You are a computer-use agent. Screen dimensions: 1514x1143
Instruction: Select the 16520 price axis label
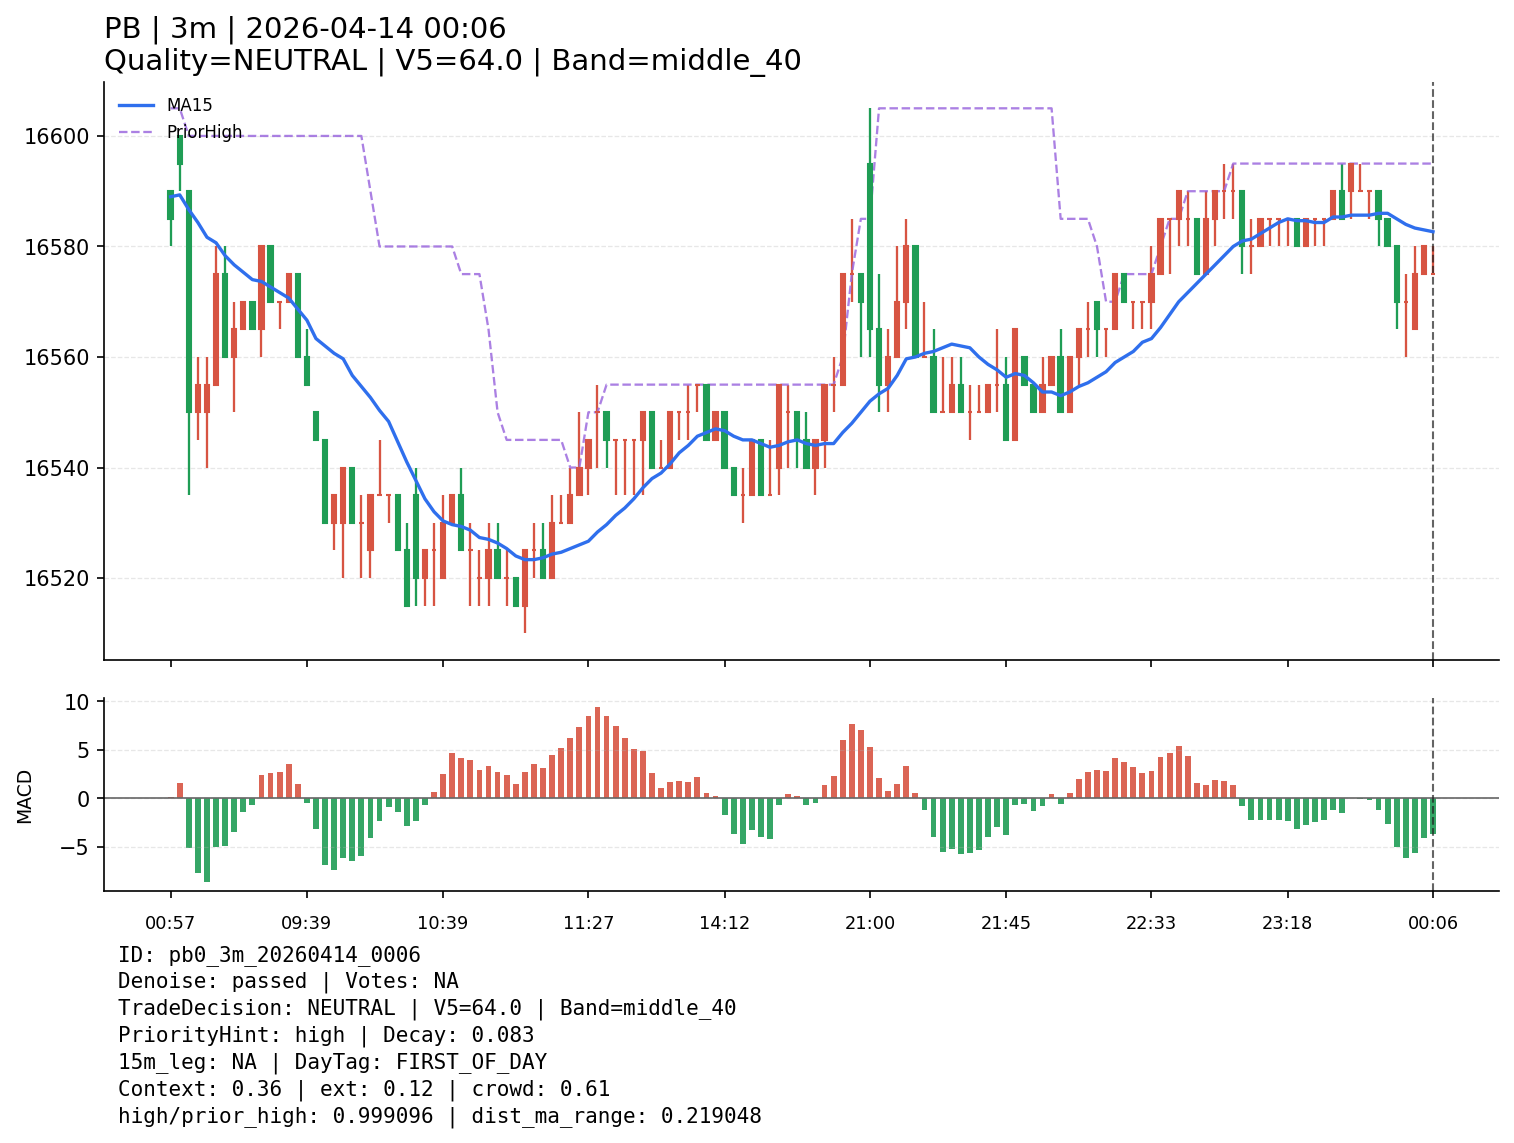pyautogui.click(x=57, y=579)
